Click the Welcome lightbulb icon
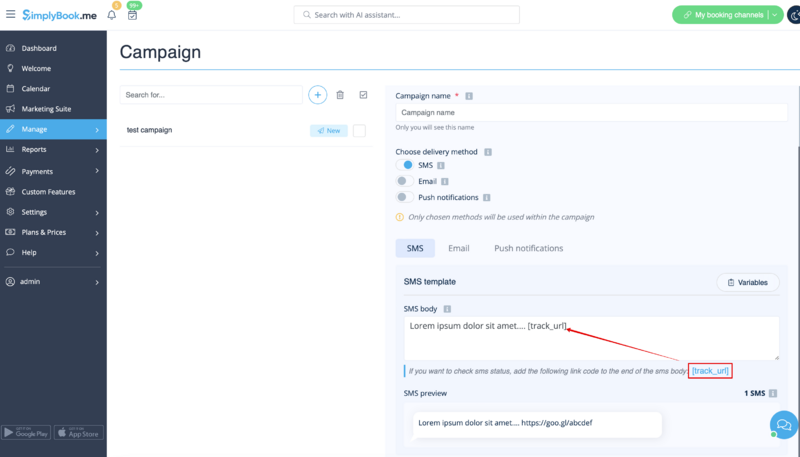This screenshot has height=457, width=800. coord(10,68)
